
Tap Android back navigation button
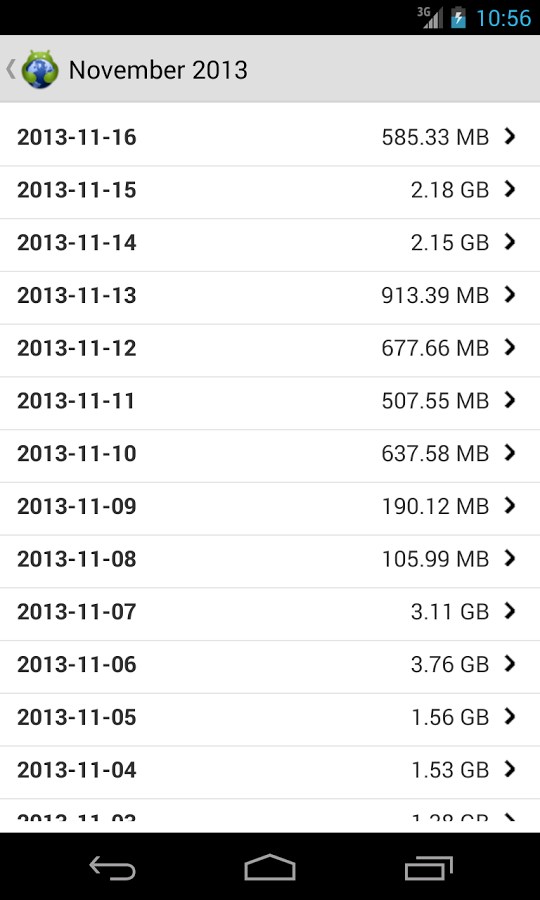112,867
